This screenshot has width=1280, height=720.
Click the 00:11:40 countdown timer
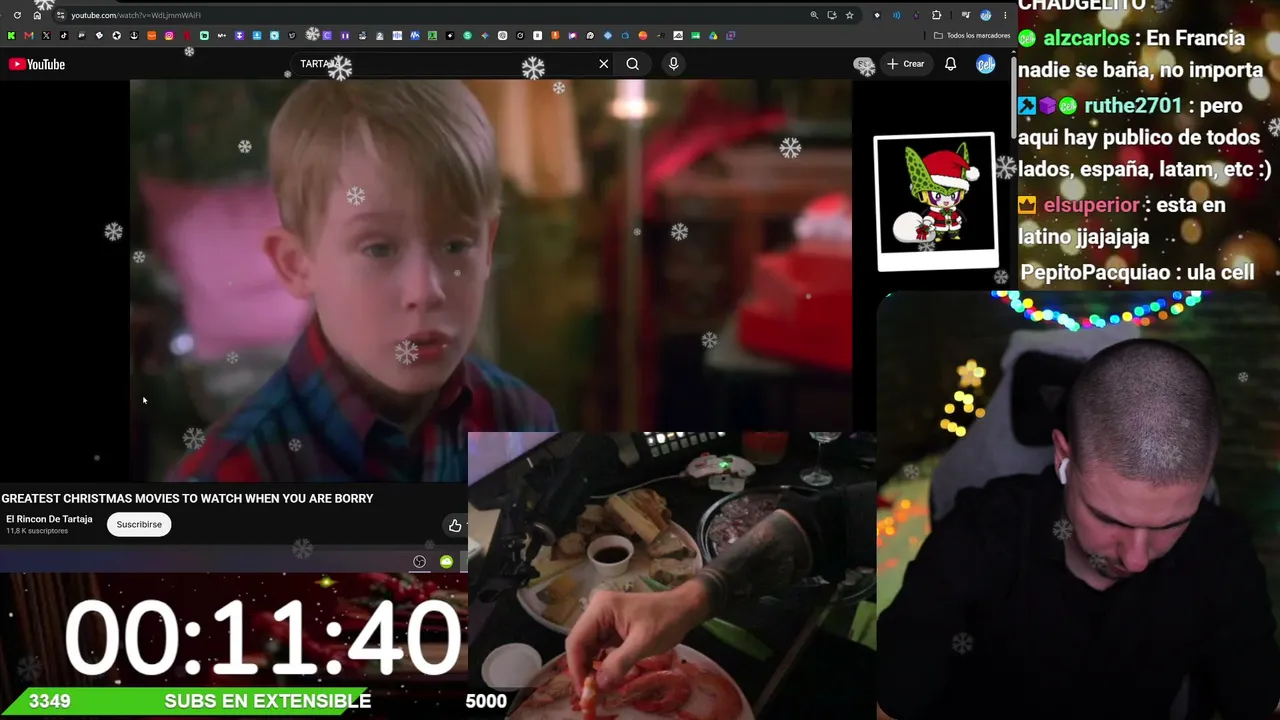pyautogui.click(x=263, y=637)
